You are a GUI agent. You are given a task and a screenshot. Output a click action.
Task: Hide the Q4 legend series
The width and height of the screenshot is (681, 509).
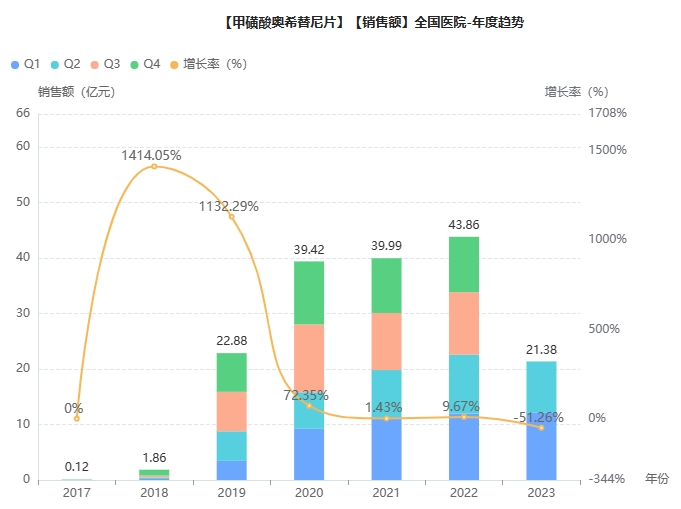point(145,64)
